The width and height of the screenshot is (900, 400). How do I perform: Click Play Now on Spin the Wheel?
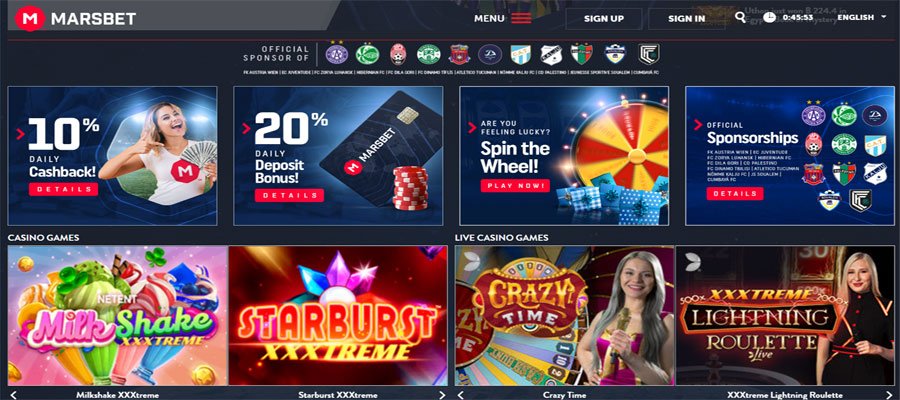click(x=515, y=186)
